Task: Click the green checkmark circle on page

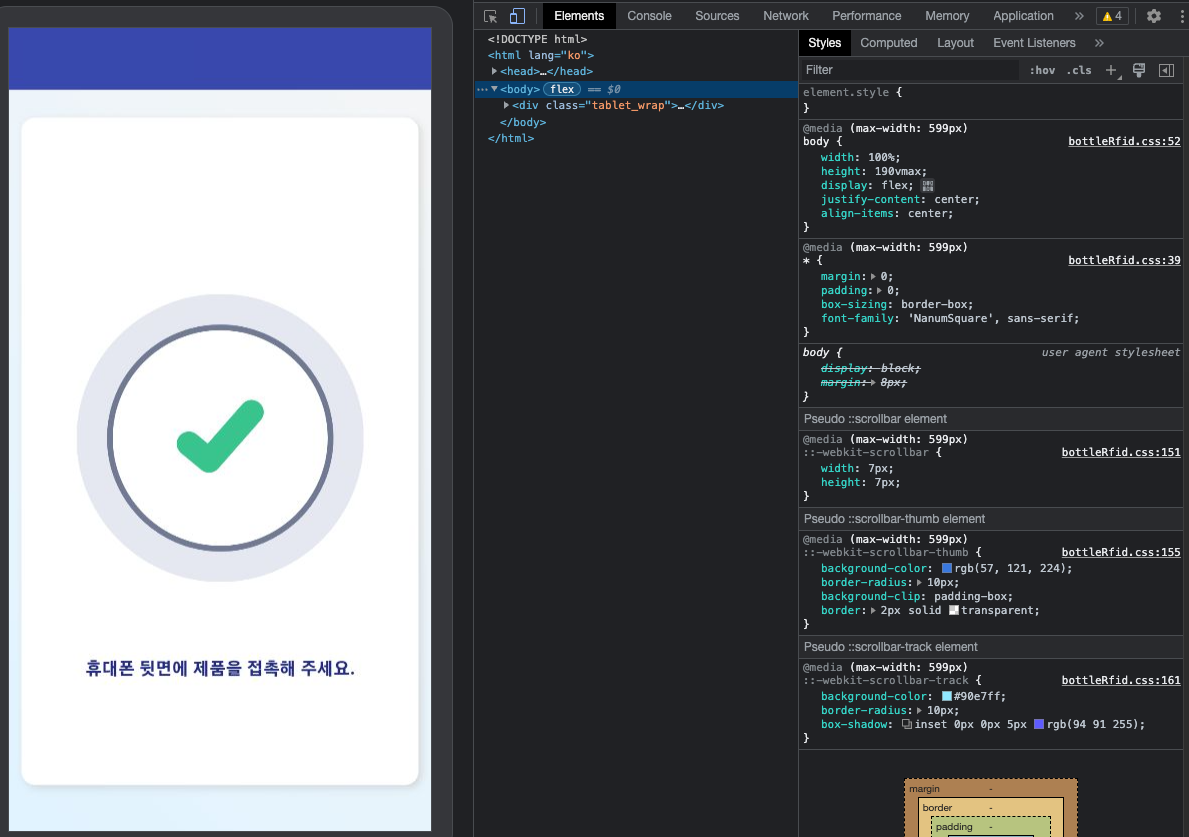Action: (220, 438)
